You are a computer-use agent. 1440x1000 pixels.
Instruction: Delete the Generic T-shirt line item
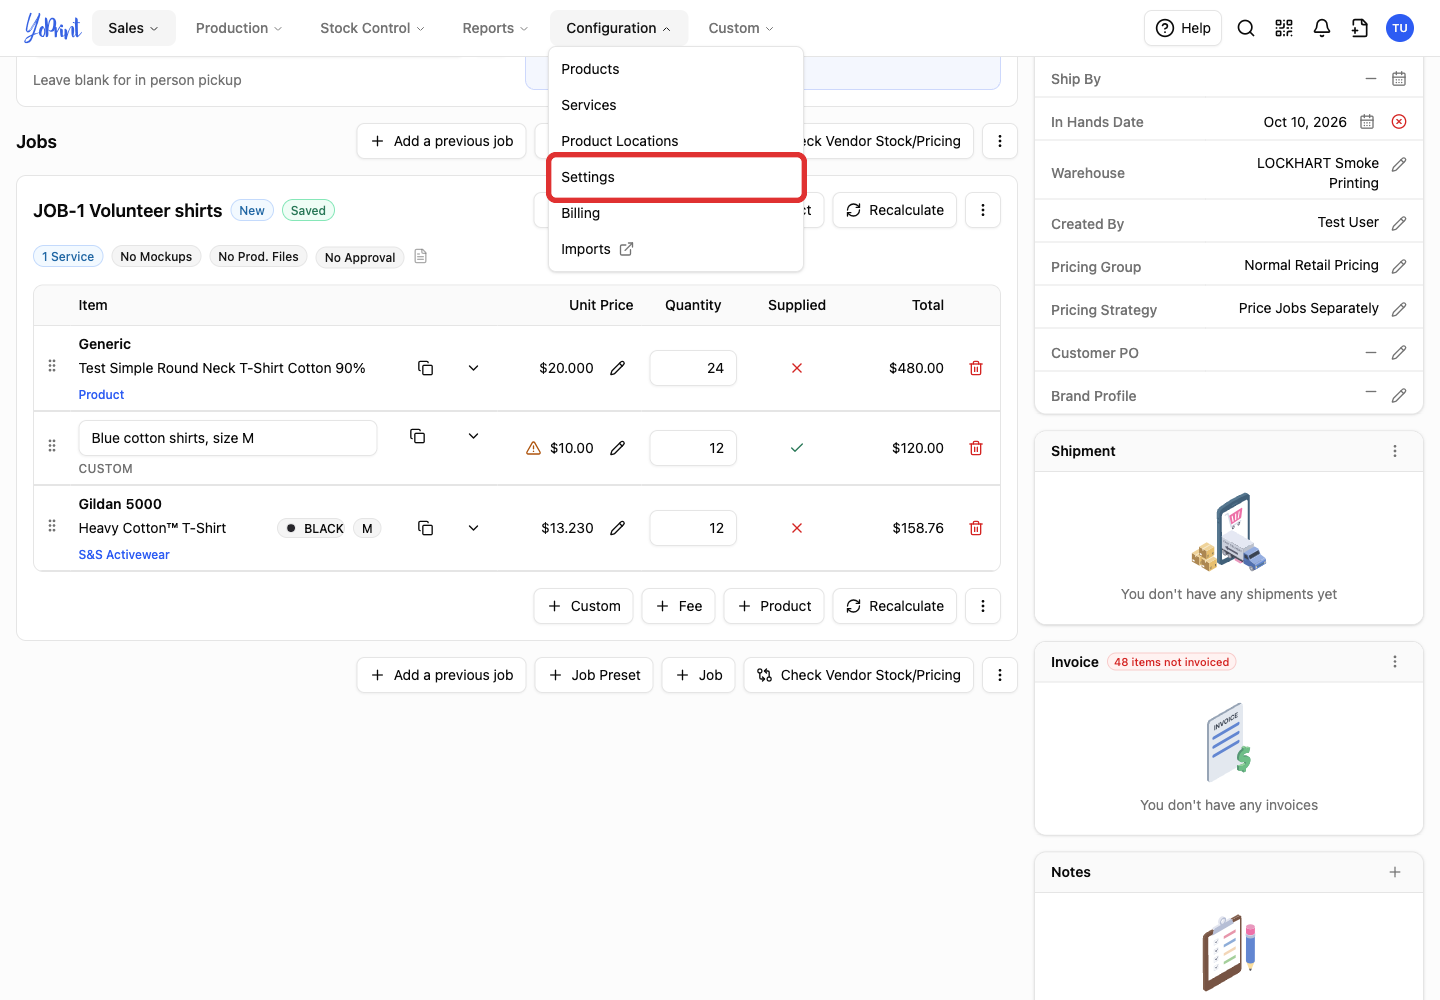click(976, 368)
